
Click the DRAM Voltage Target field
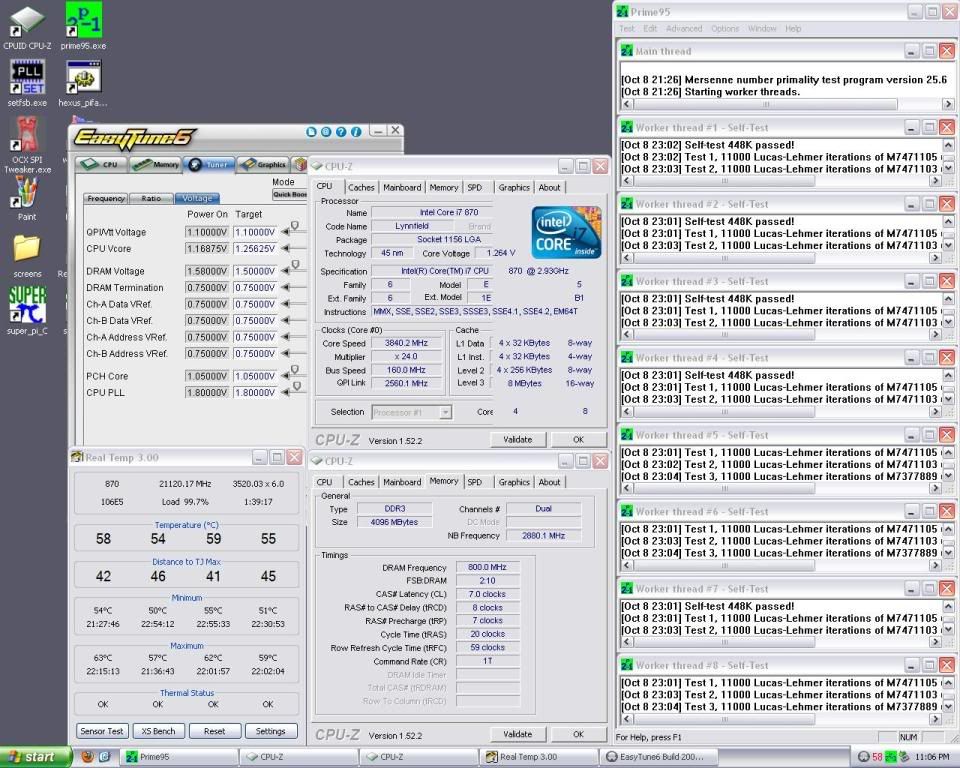pyautogui.click(x=255, y=271)
